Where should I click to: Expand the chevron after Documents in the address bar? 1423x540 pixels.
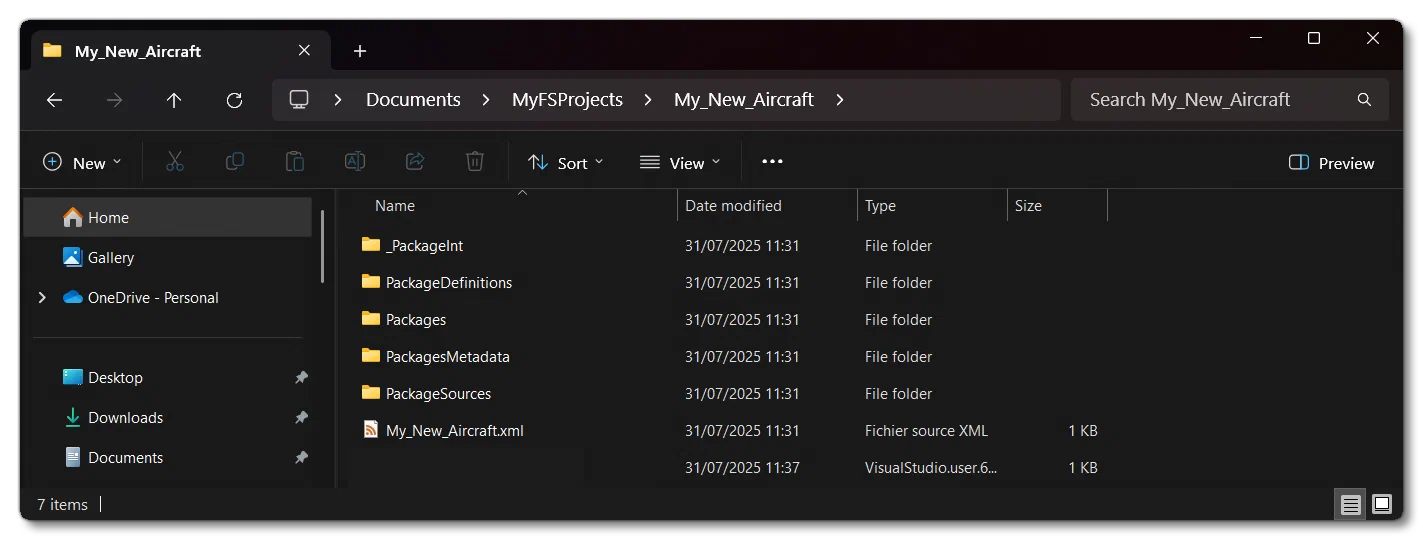[x=487, y=100]
